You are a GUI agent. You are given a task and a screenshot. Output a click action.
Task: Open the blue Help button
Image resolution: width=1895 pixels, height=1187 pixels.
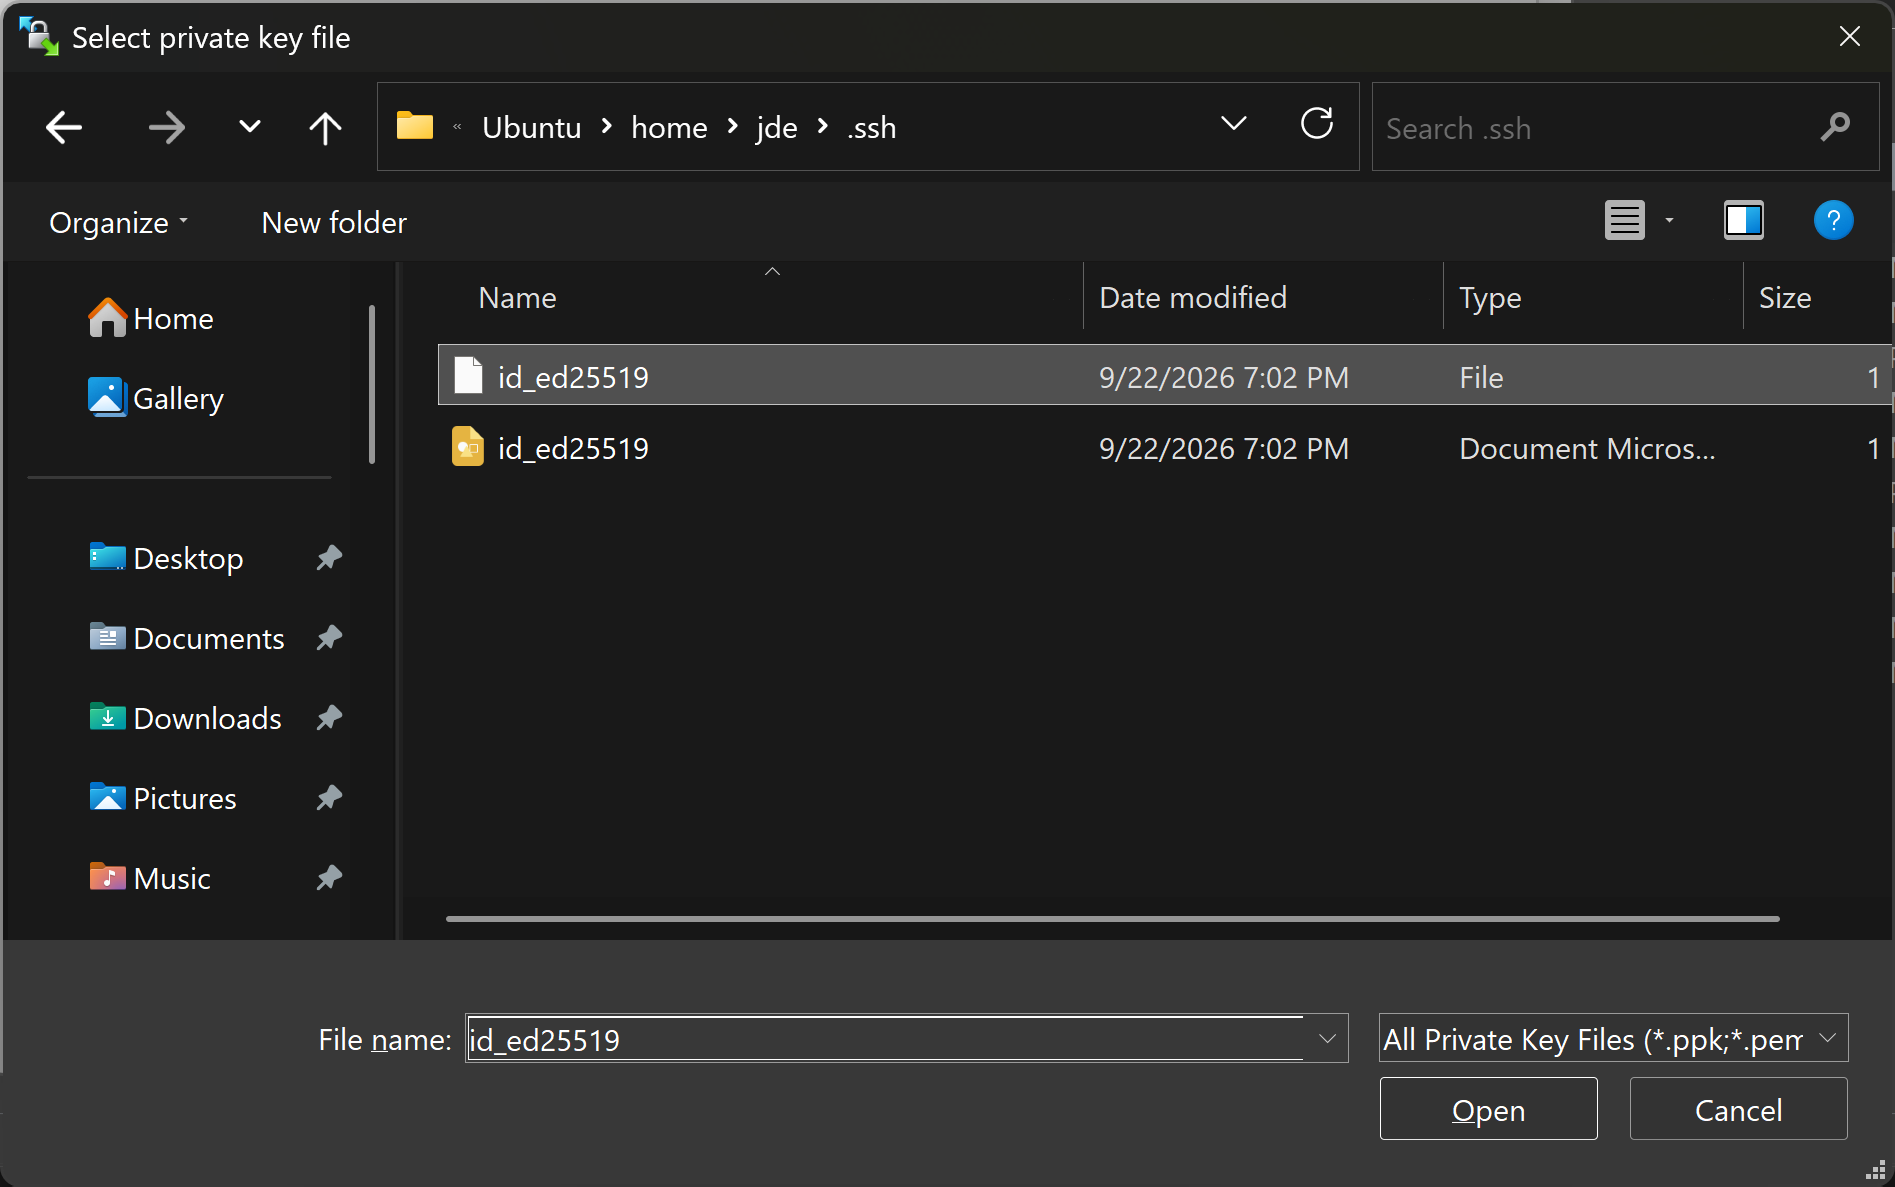pos(1833,220)
